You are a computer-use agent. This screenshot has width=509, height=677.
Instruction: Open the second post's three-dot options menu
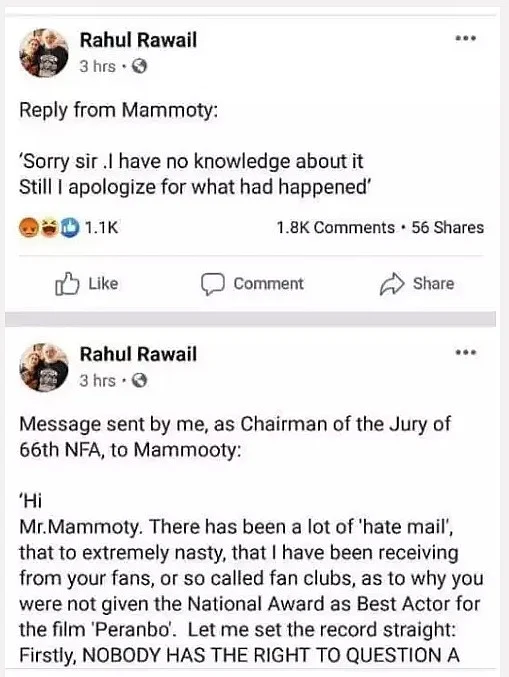pos(466,352)
